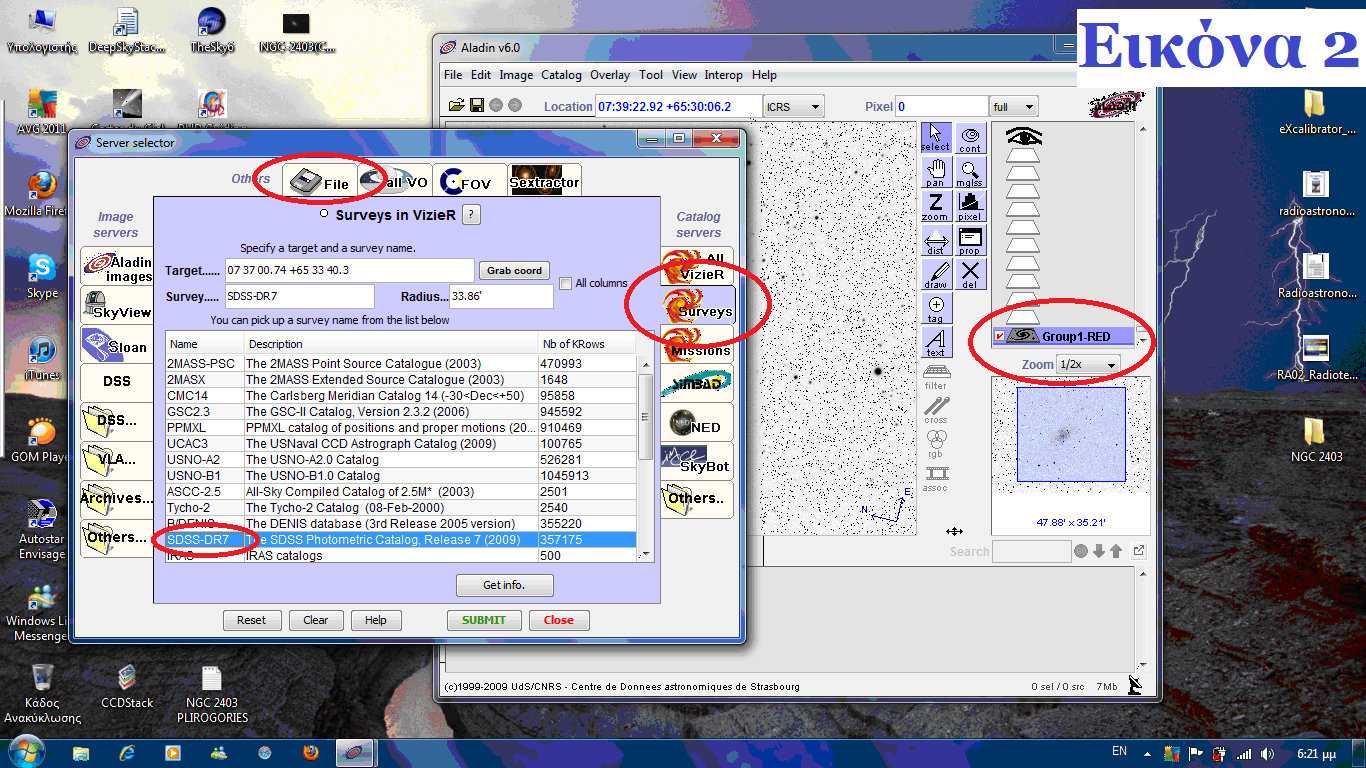The height and width of the screenshot is (768, 1366).
Task: Expand the VLA... server folder
Action: pos(118,460)
